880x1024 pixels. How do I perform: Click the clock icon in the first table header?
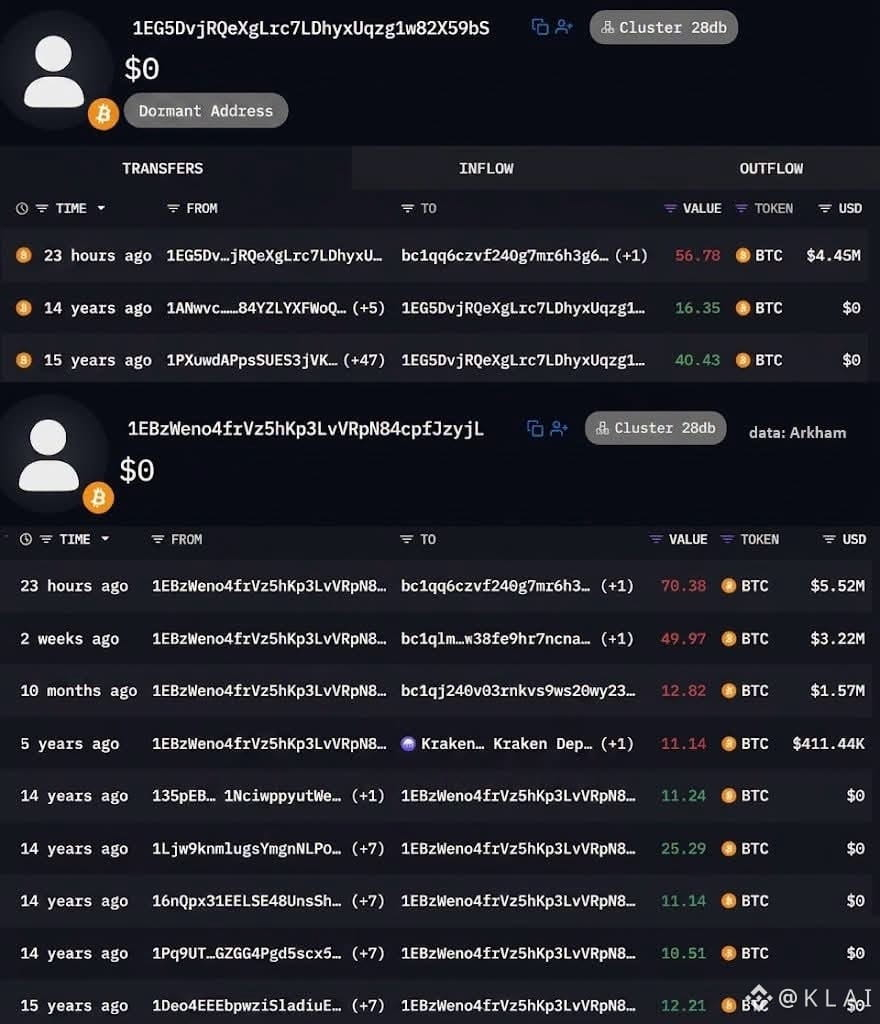(22, 208)
